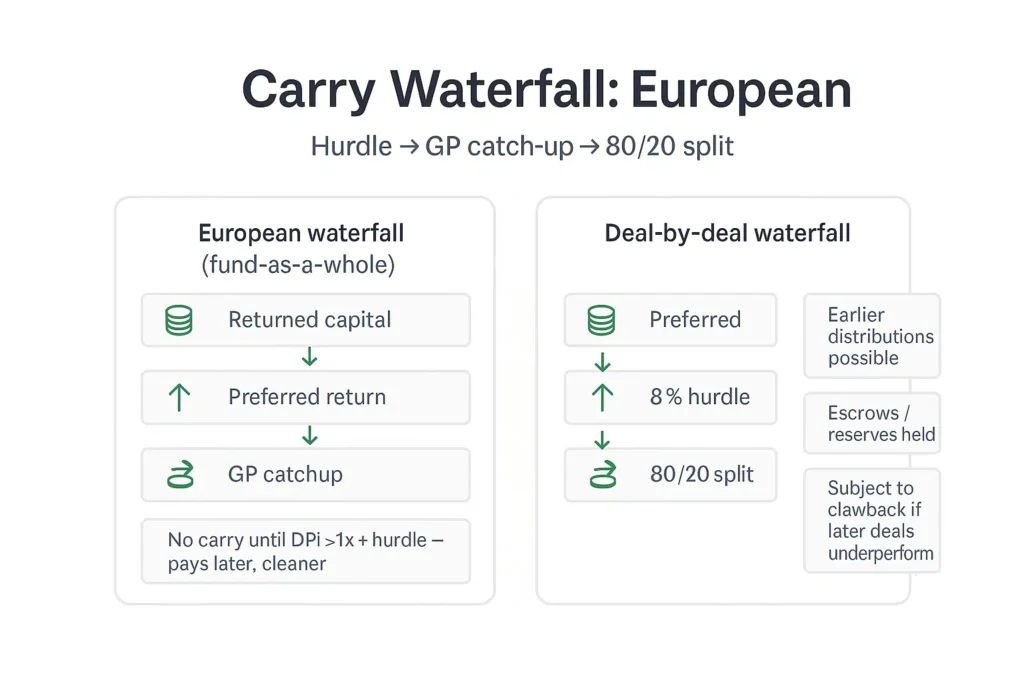Select the GP catchup box

[306, 475]
